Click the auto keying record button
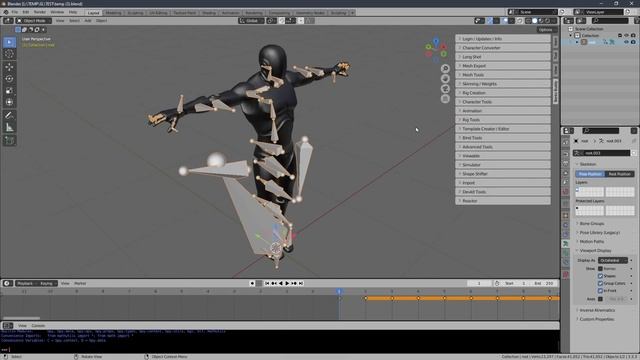 click(252, 283)
